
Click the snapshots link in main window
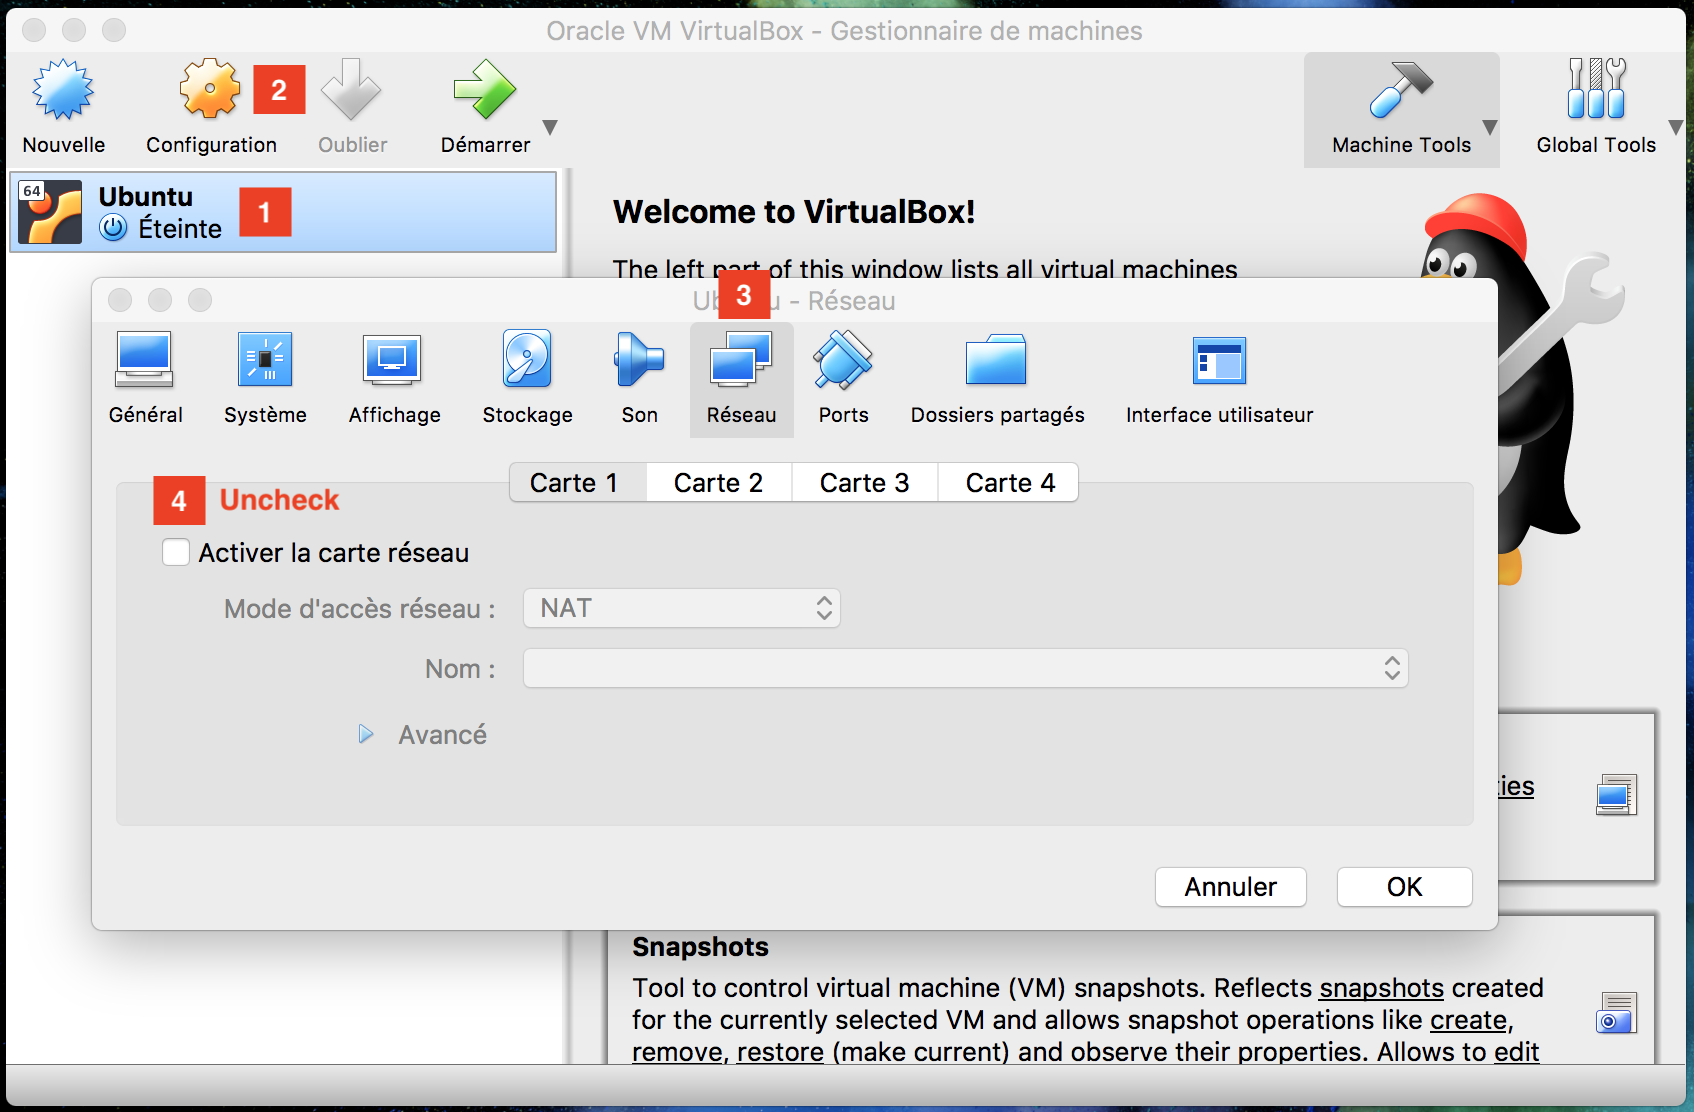(x=1381, y=988)
